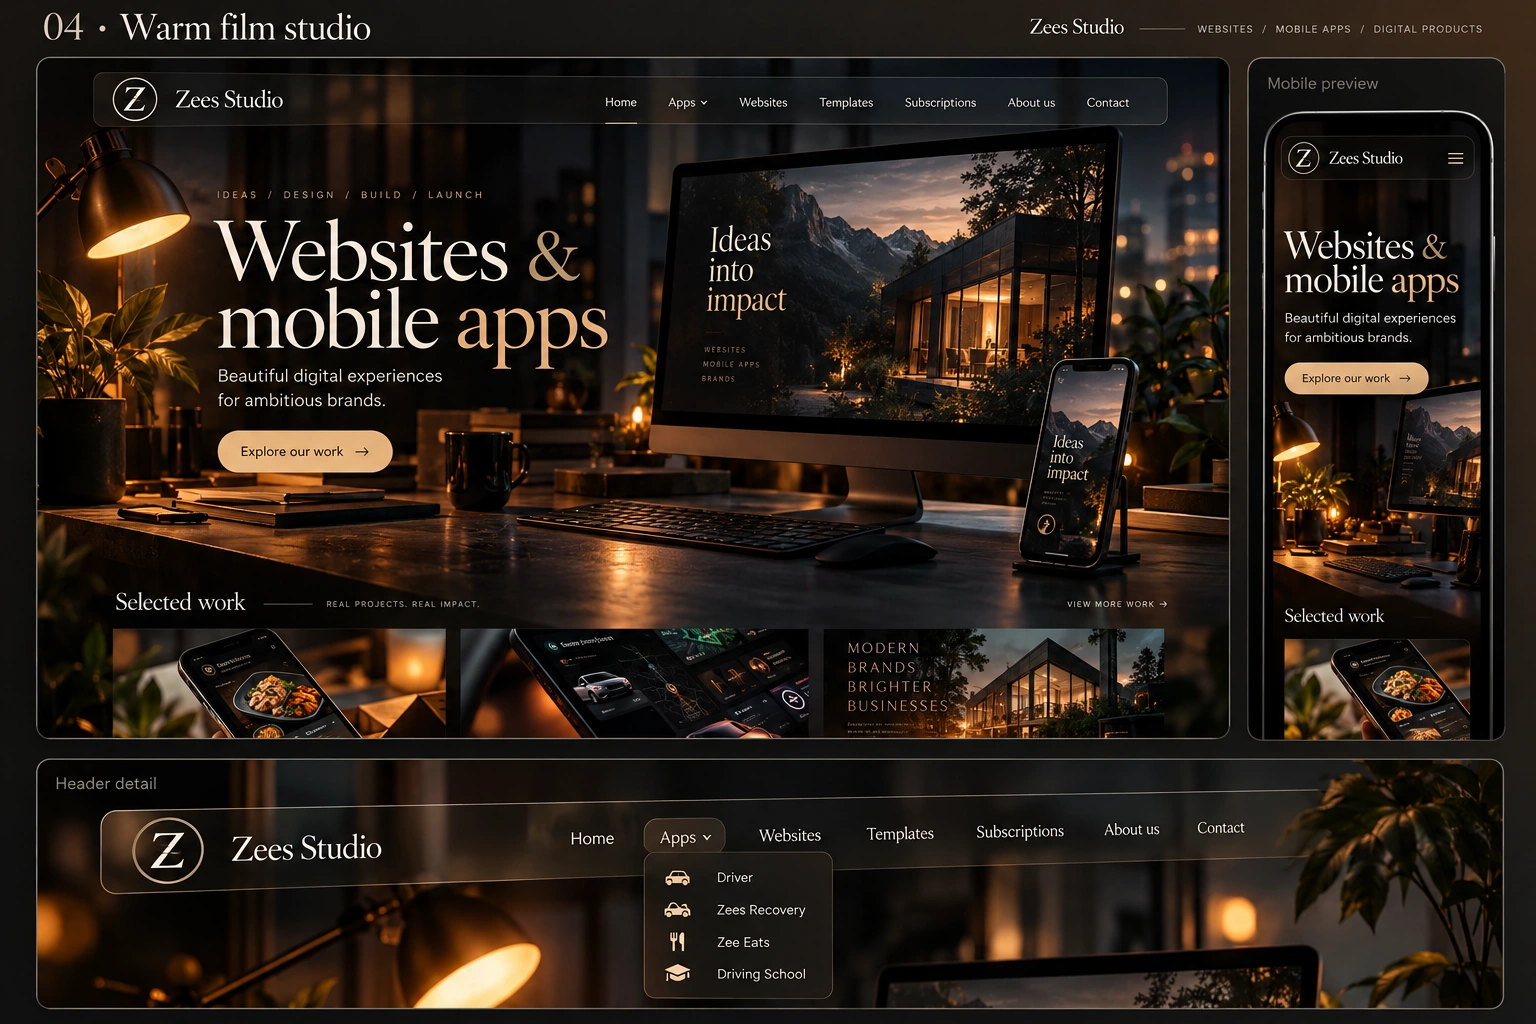
Task: Expand the Apps dropdown in desktop header
Action: (x=688, y=102)
